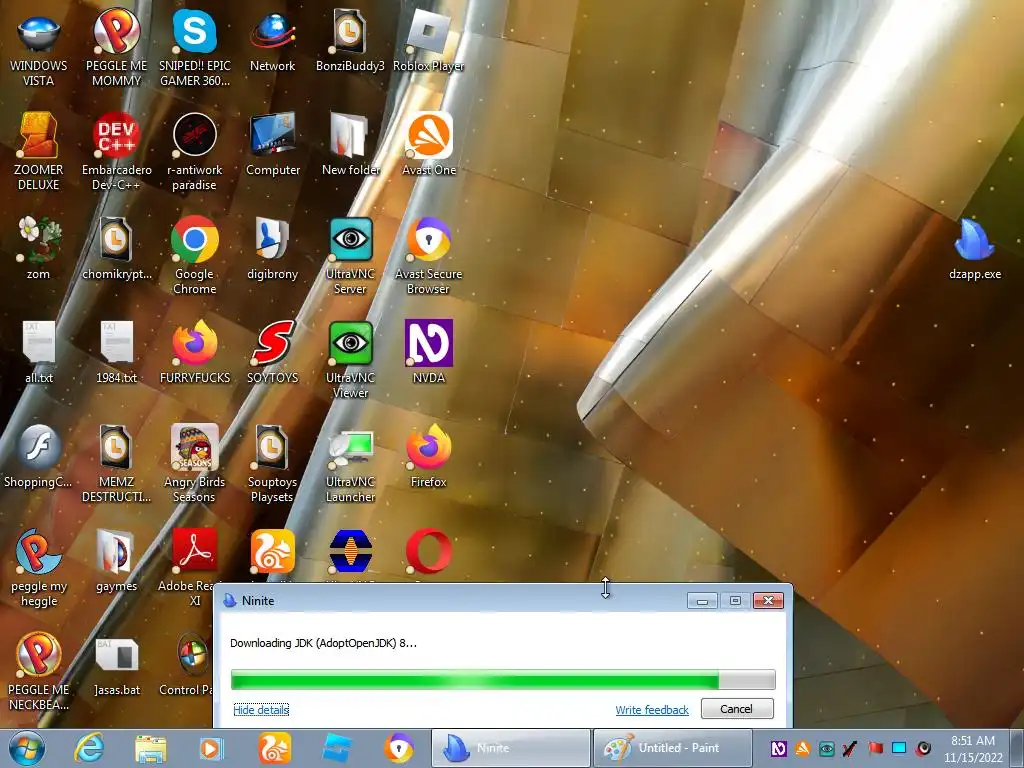The image size is (1024, 768).
Task: Select the Roblox Player icon
Action: (428, 40)
